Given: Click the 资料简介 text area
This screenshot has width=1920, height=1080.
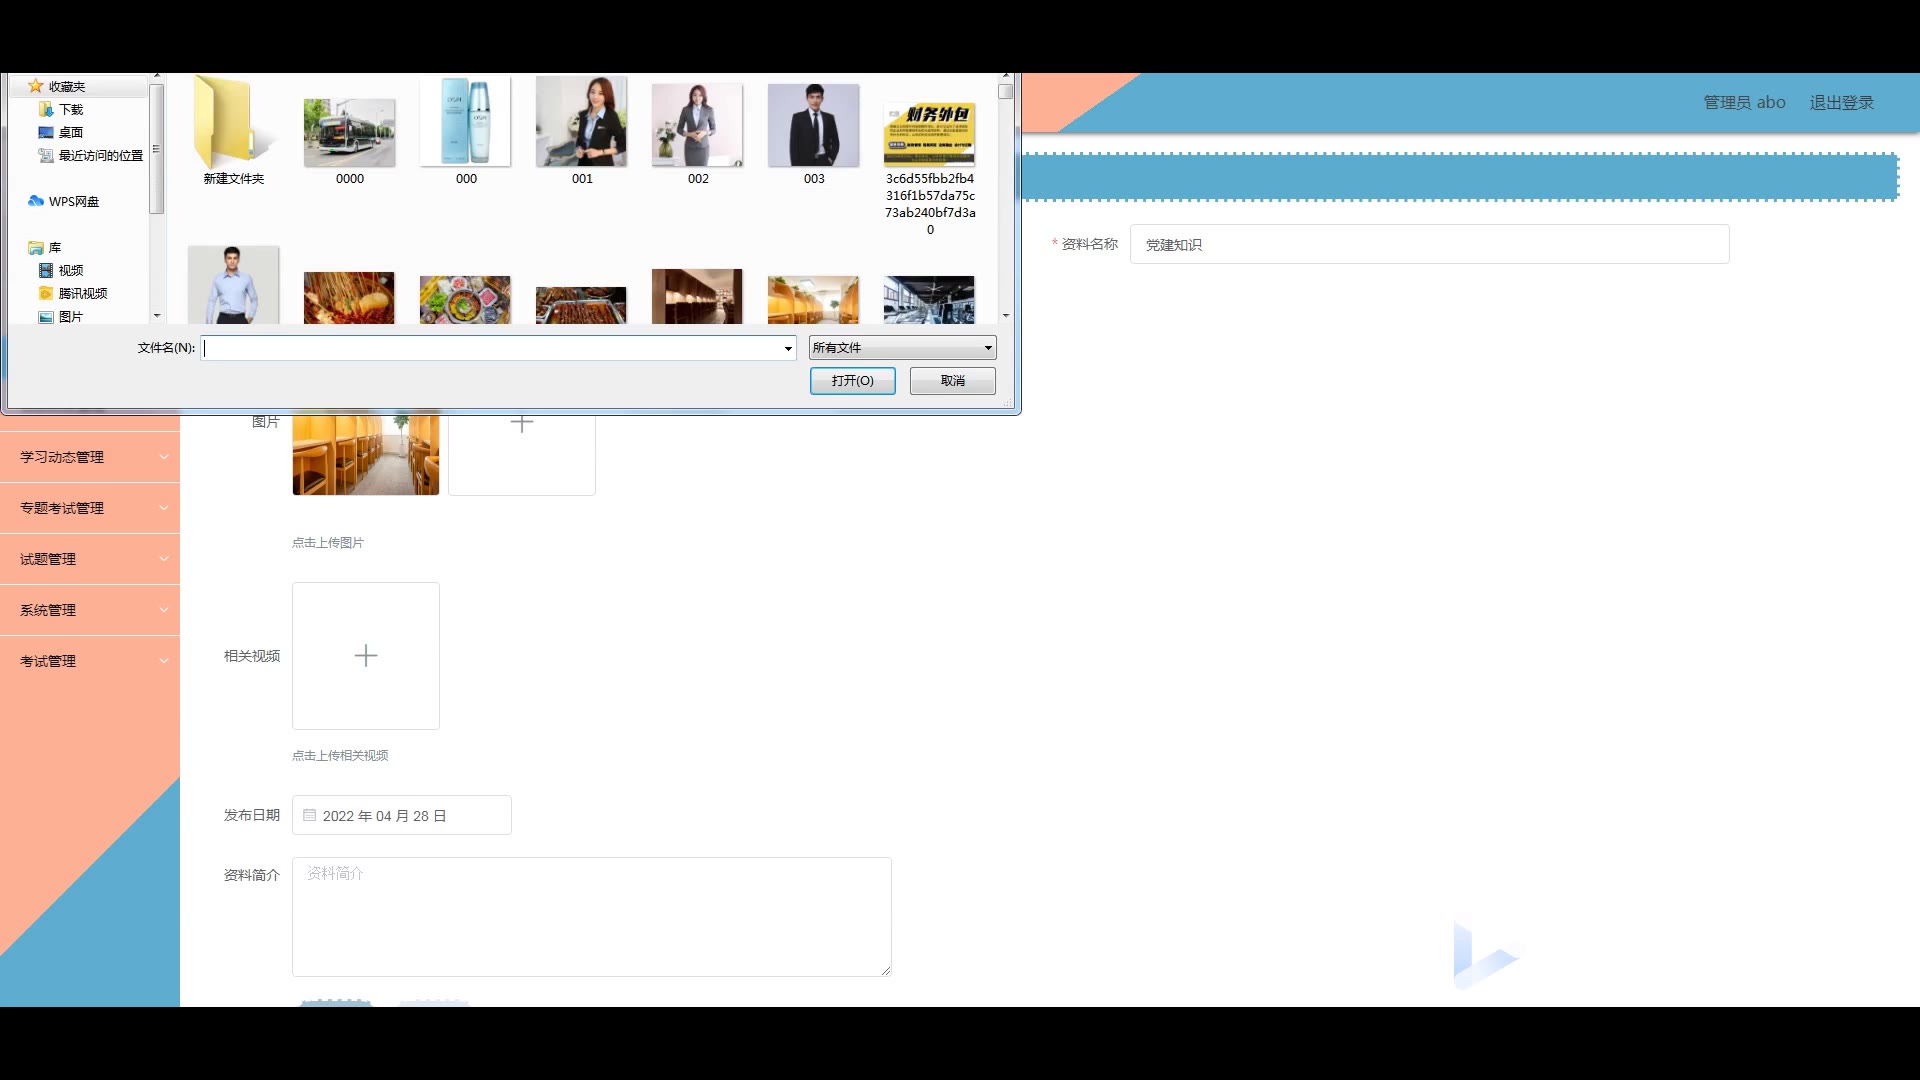Looking at the screenshot, I should pyautogui.click(x=591, y=916).
